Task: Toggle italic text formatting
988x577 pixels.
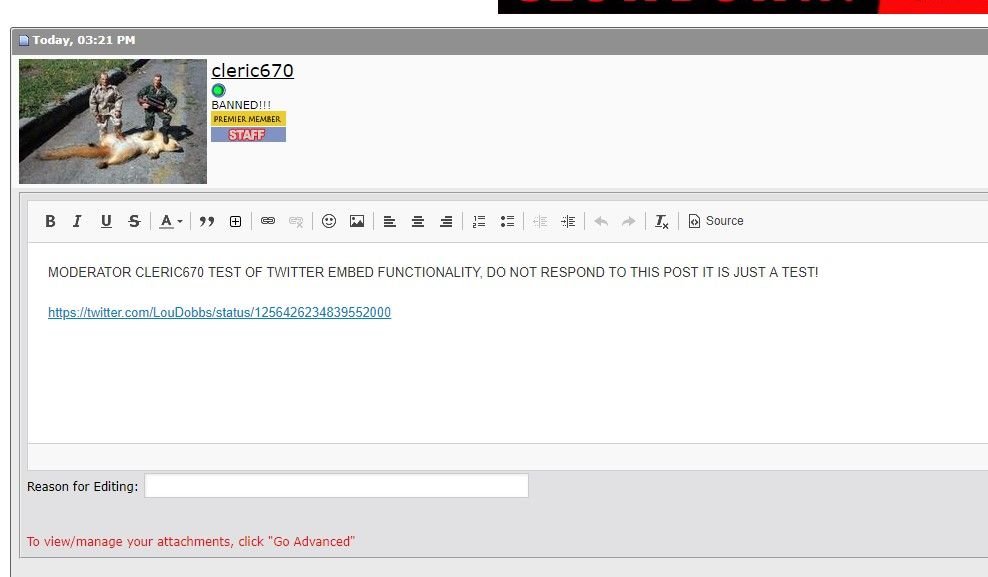Action: tap(77, 222)
